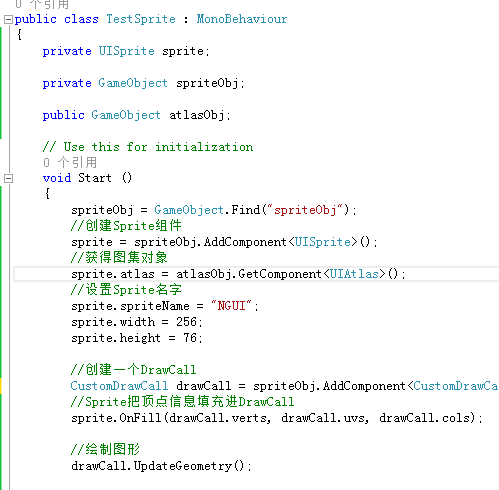Collapse the Start method outline

coord(8,179)
